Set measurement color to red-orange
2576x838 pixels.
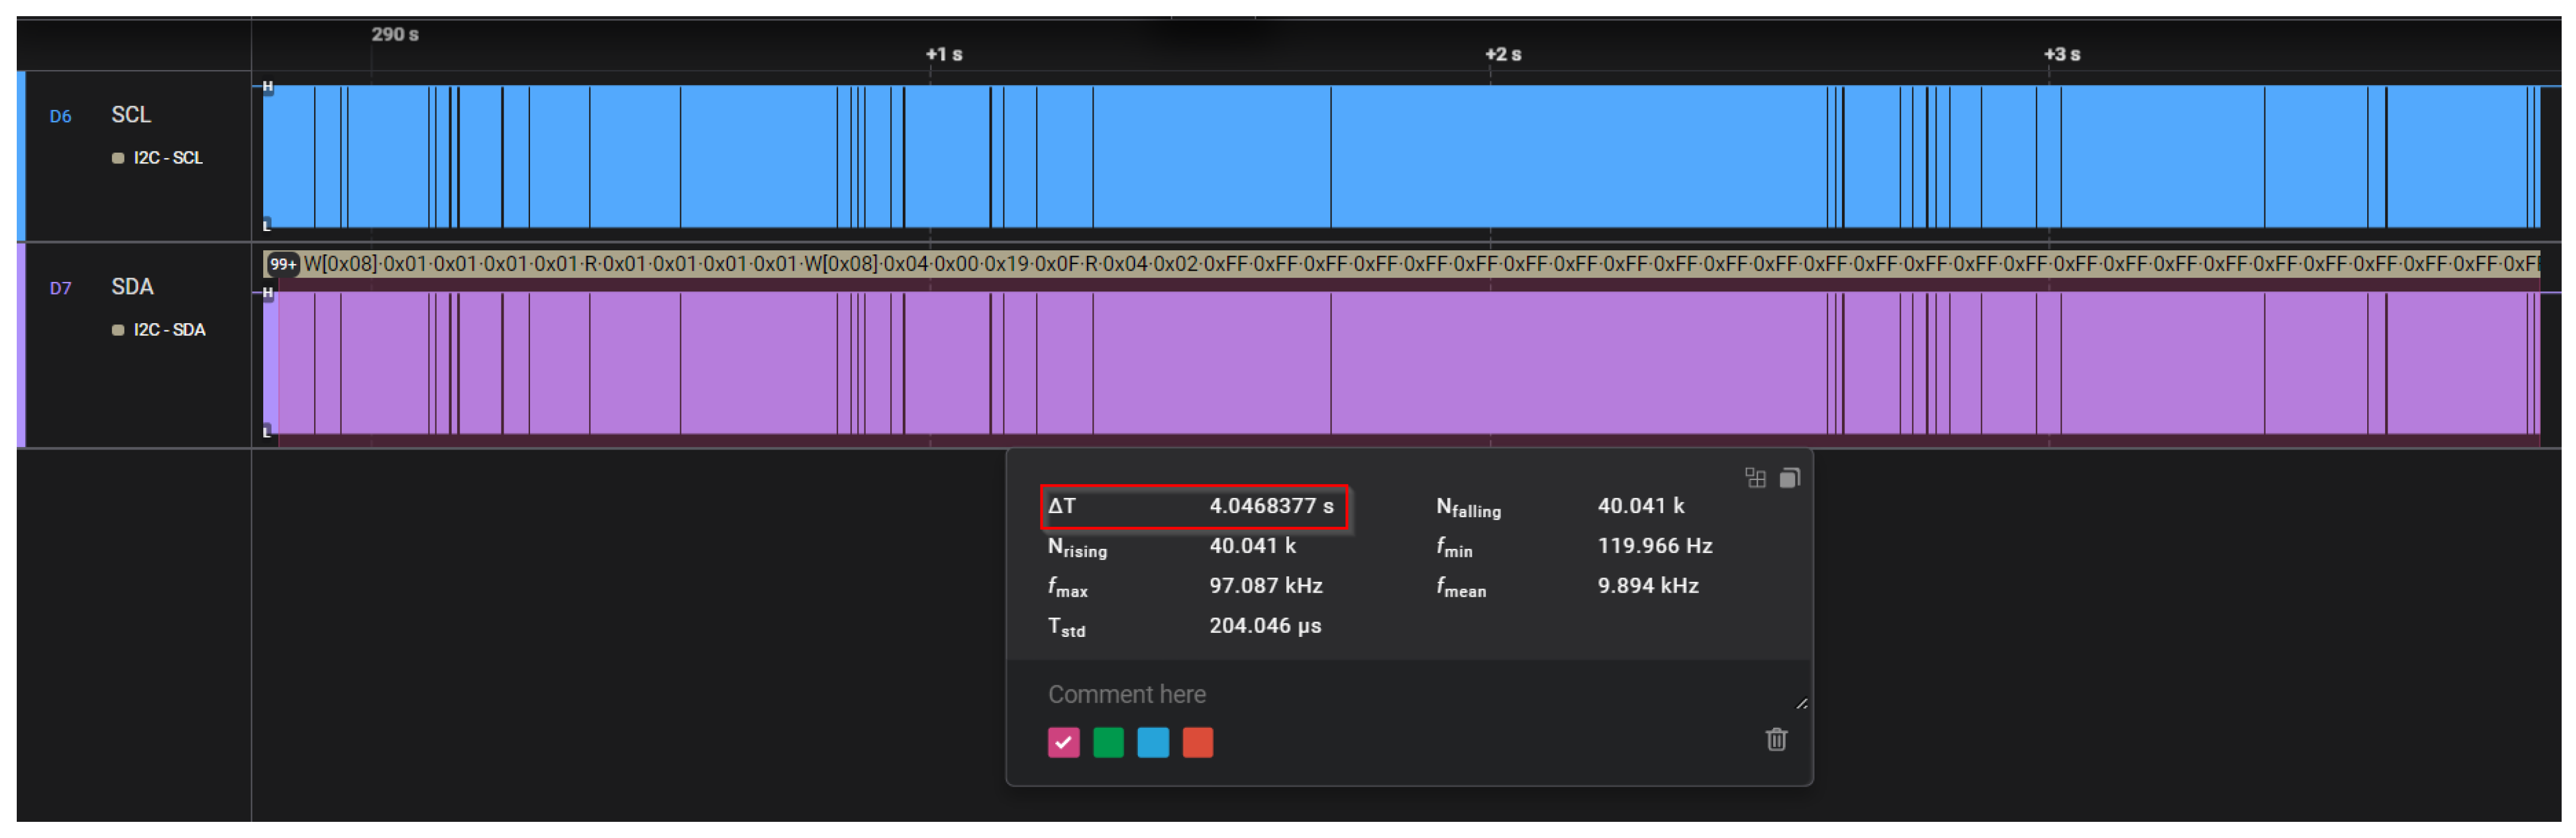point(1197,743)
